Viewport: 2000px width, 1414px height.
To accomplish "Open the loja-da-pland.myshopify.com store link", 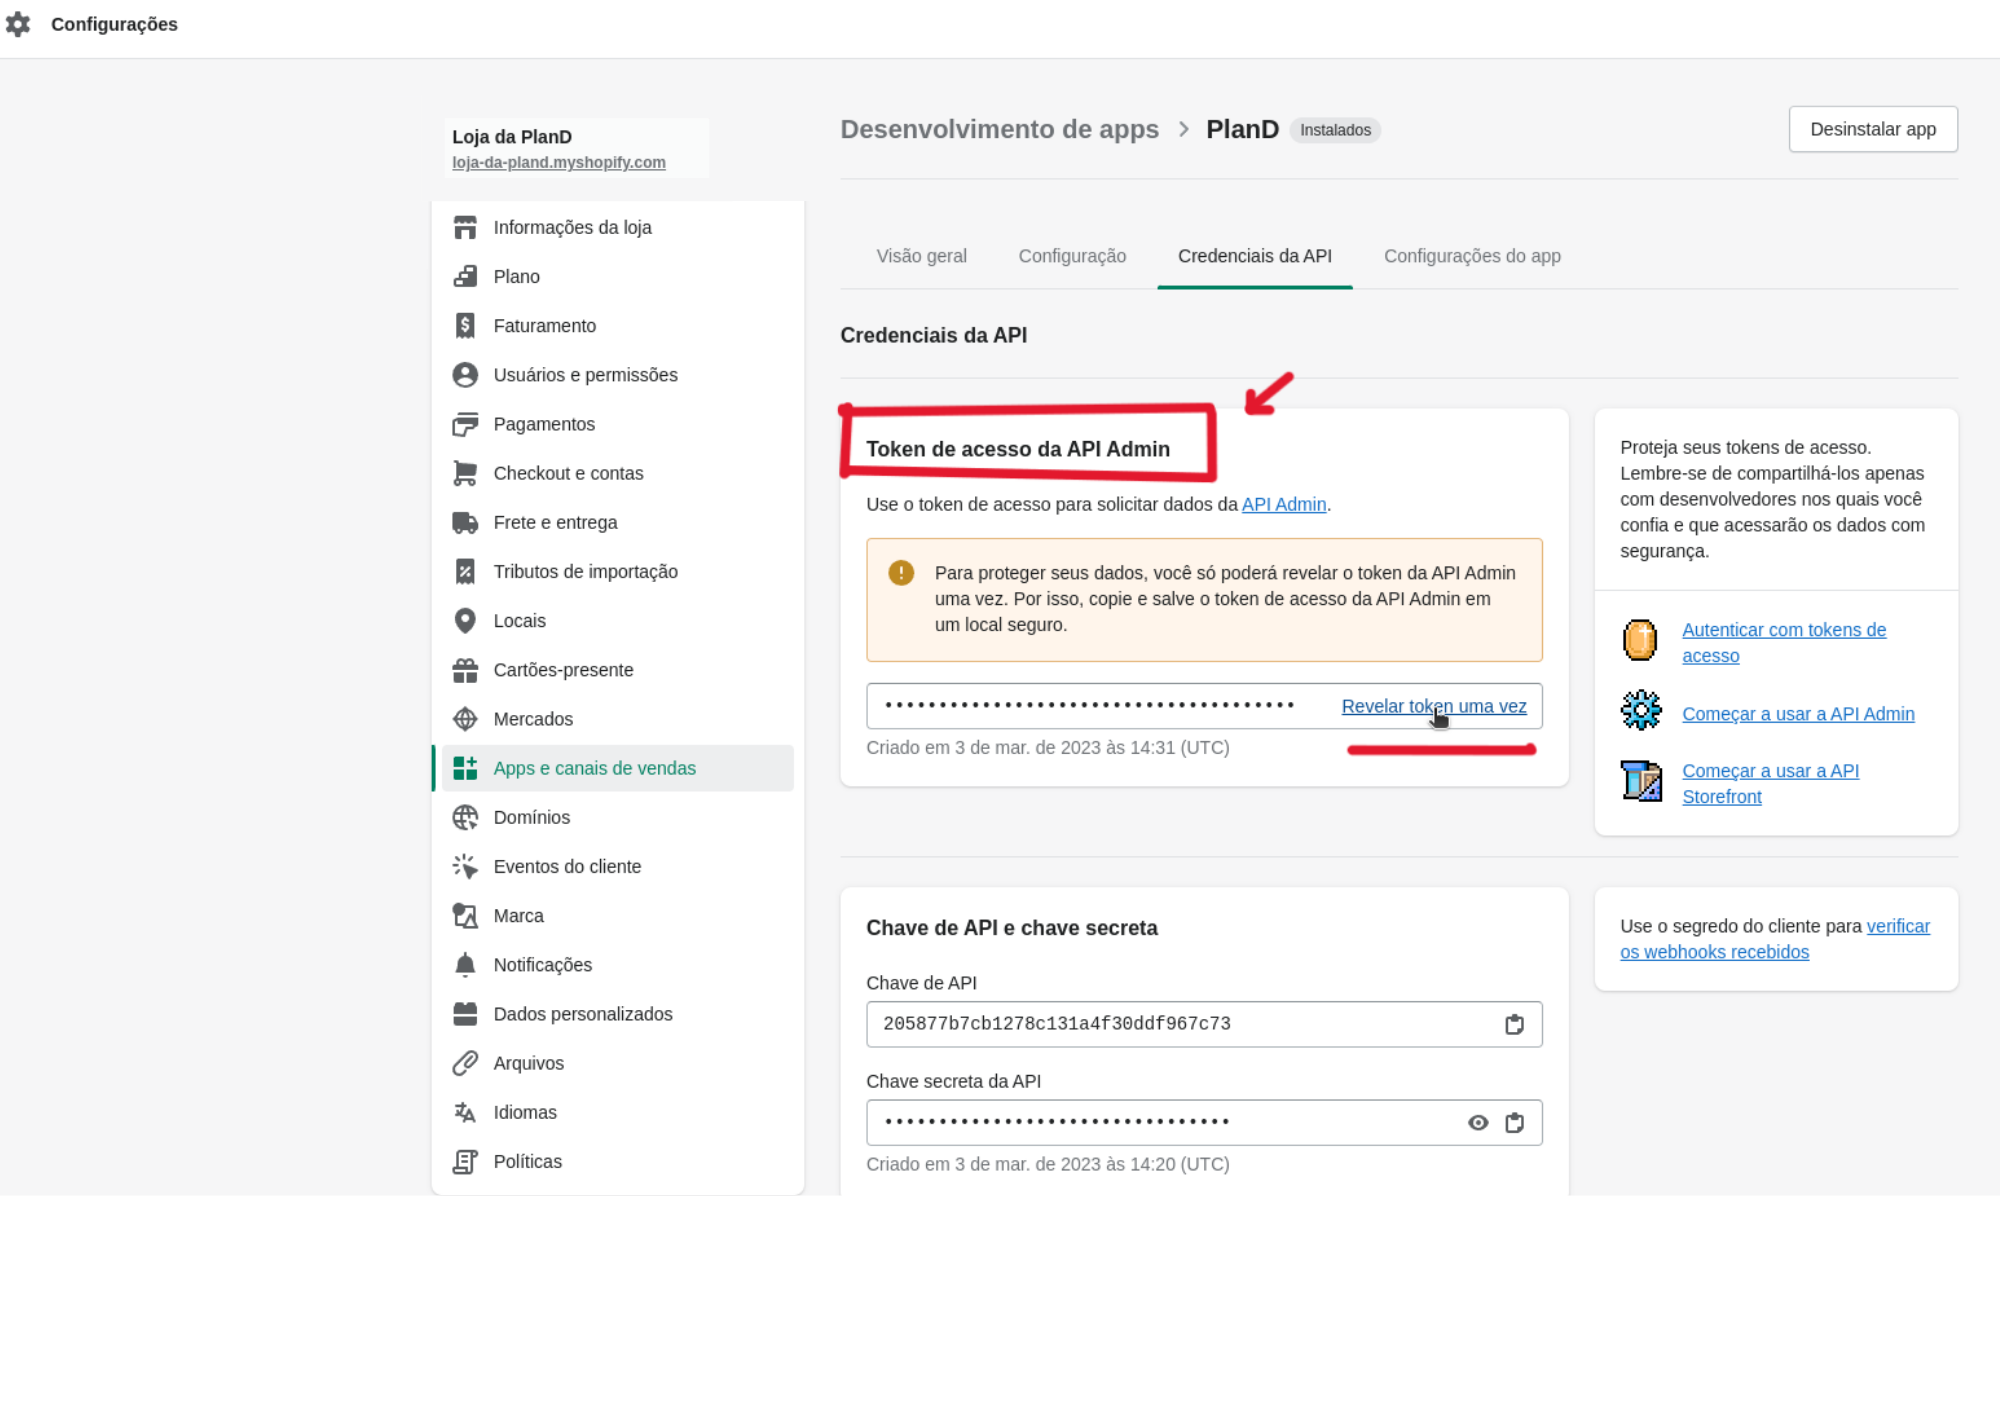I will [x=558, y=162].
